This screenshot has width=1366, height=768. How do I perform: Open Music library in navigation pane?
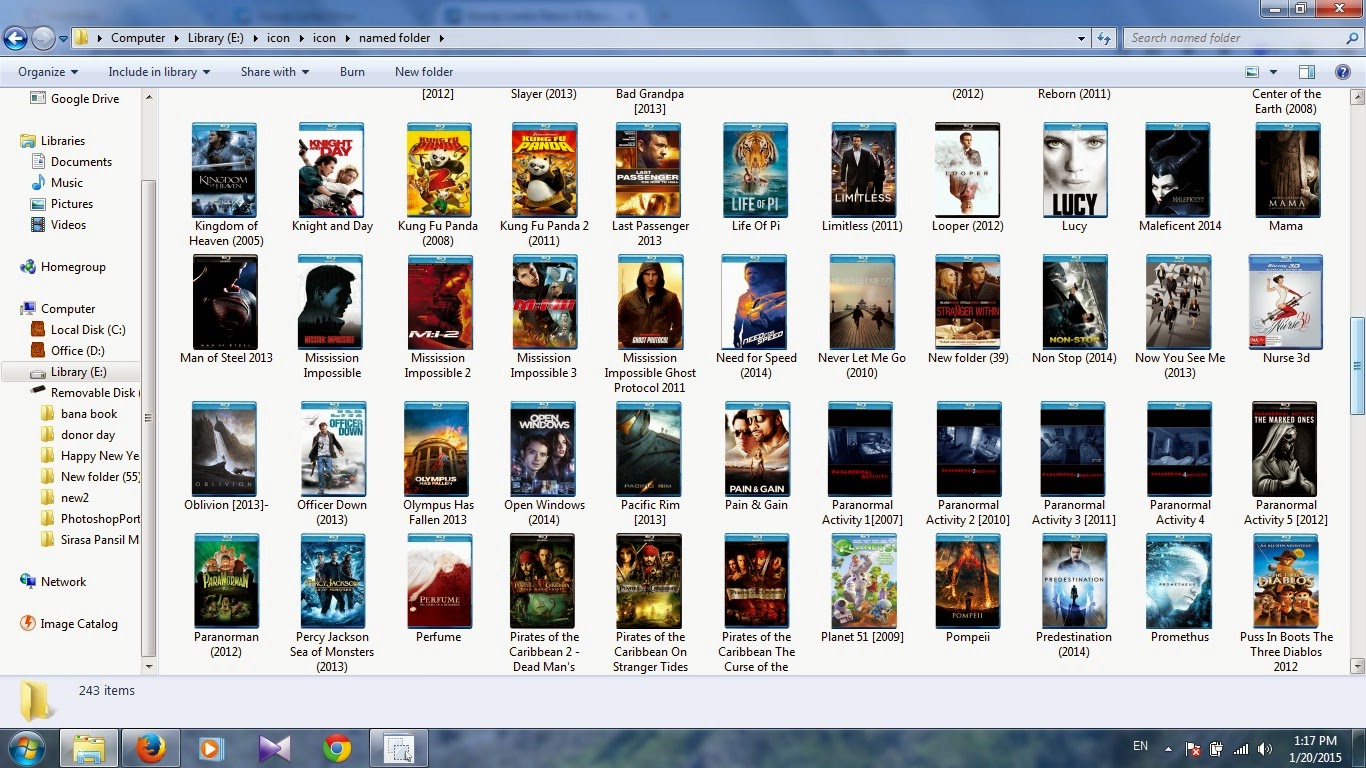click(67, 183)
